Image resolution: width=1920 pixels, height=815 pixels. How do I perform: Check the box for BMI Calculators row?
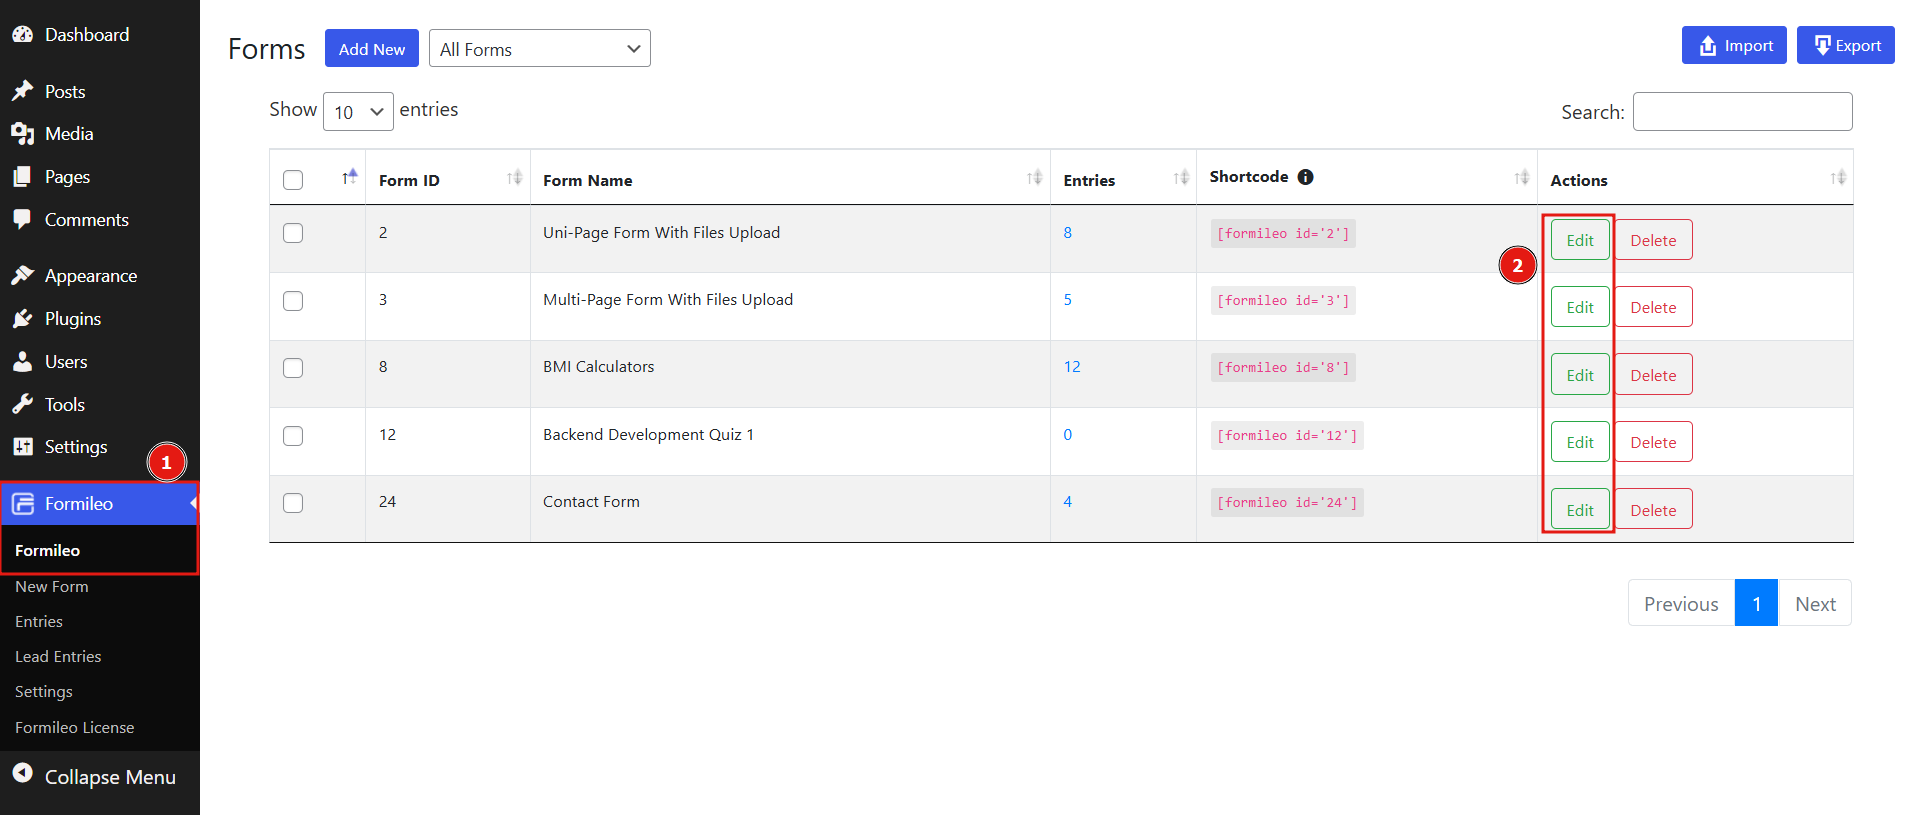293,368
